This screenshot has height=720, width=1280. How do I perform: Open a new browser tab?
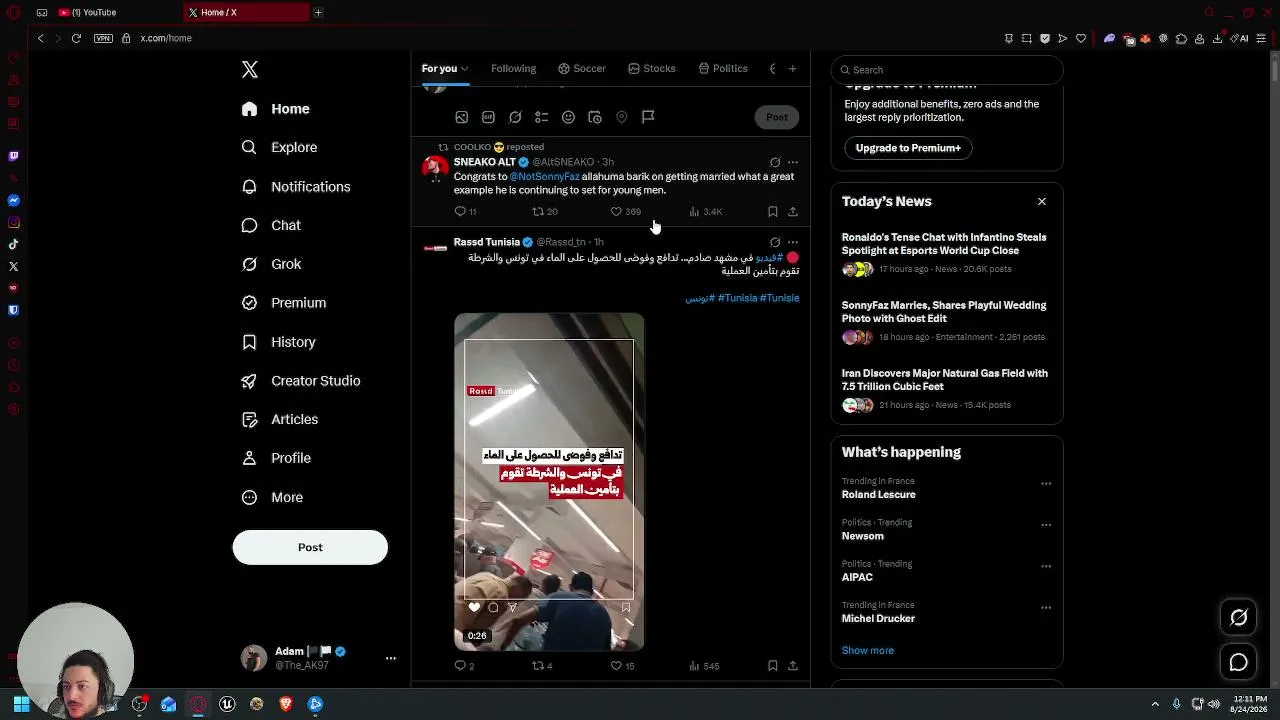point(318,13)
